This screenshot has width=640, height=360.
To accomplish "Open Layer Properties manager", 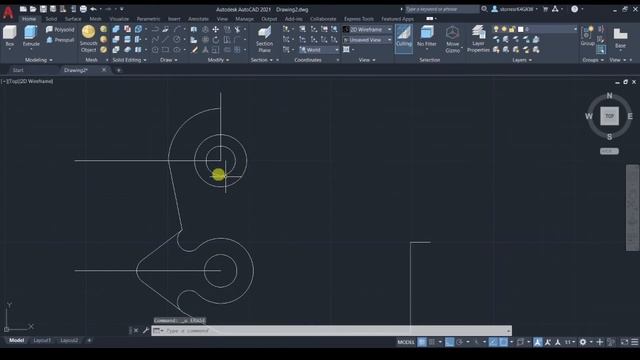I will (478, 39).
